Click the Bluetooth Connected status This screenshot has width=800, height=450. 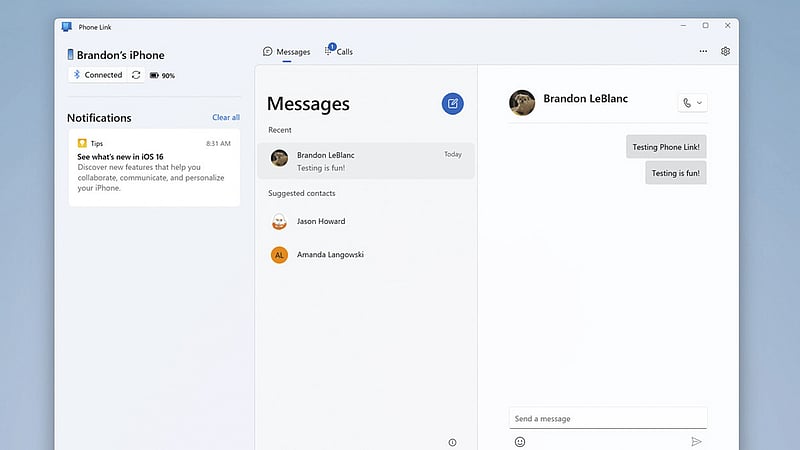(x=98, y=75)
